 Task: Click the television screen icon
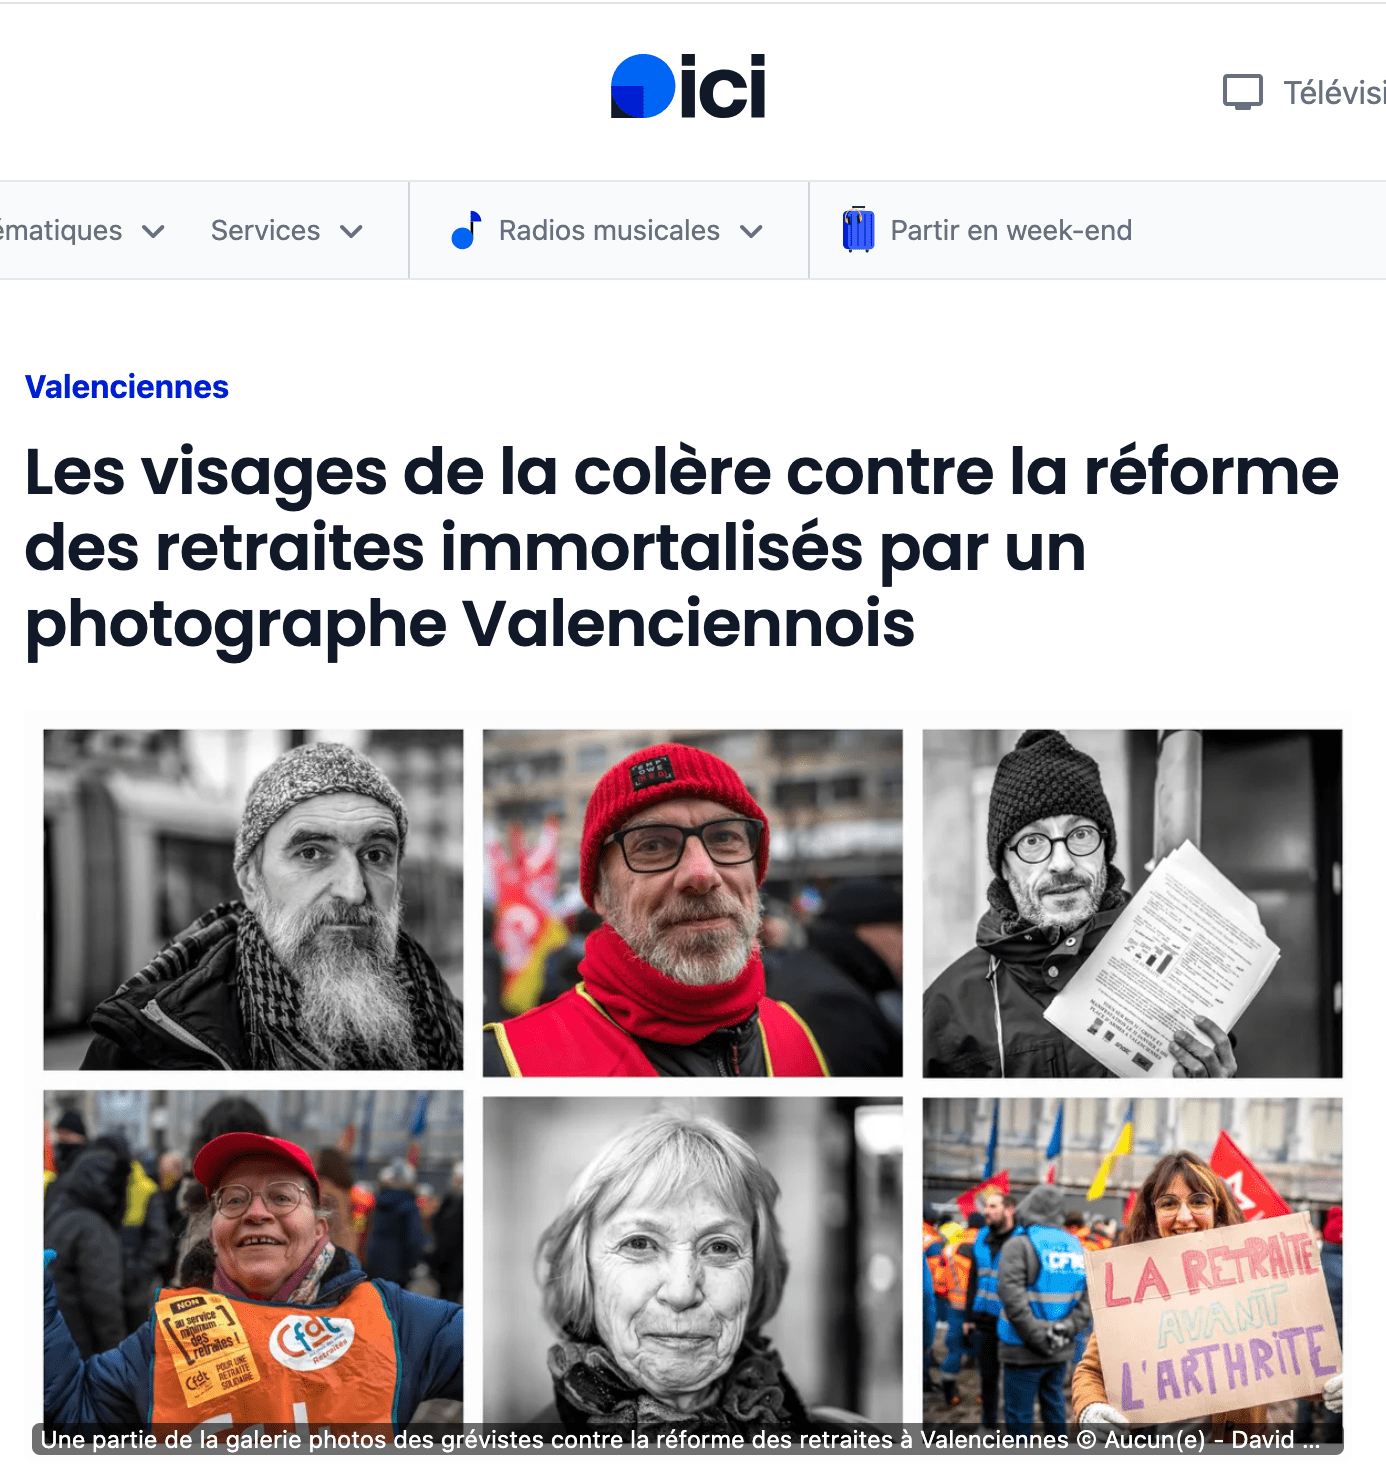(1243, 92)
